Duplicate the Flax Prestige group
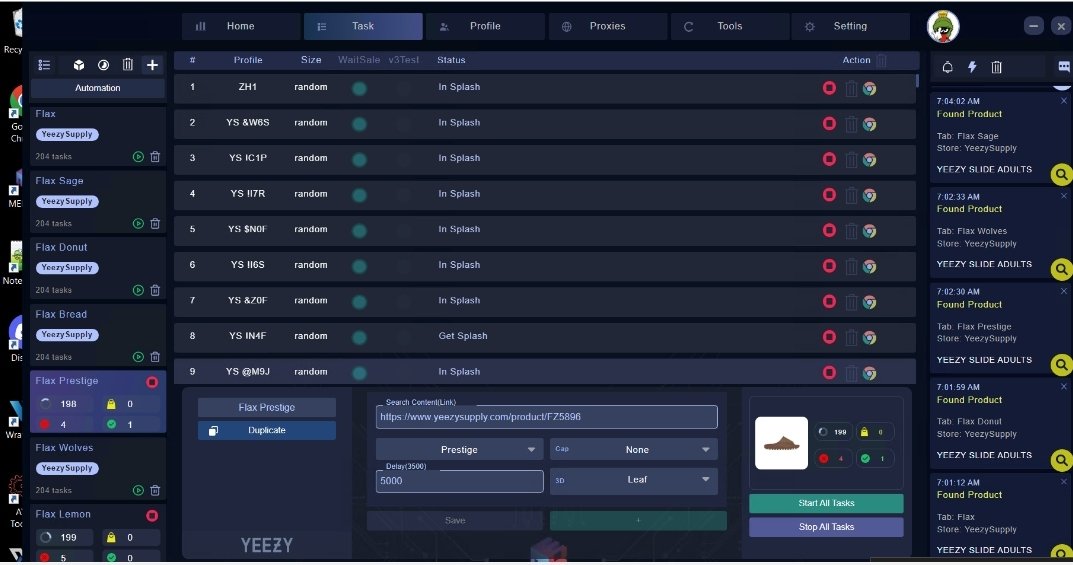 click(x=267, y=430)
